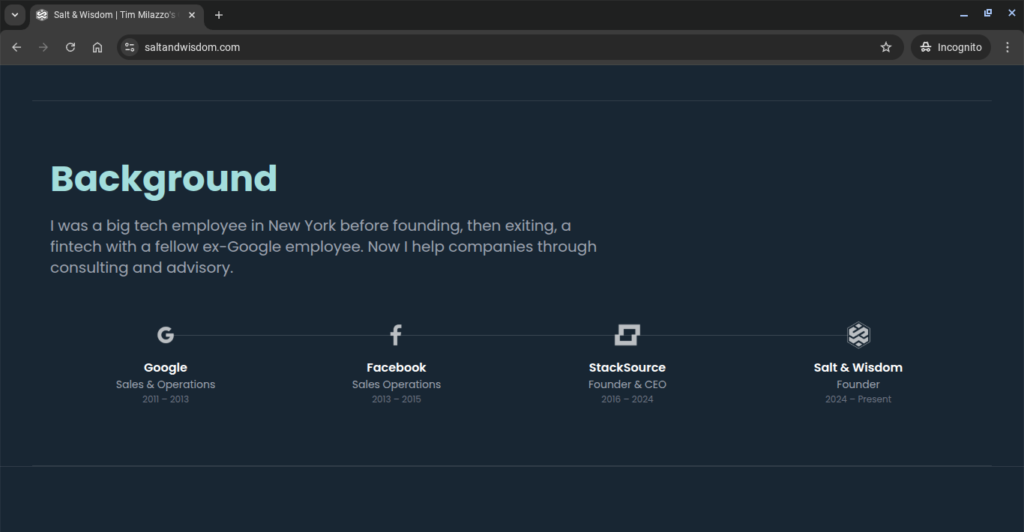
Task: Go back with the browser back arrow
Action: tap(16, 47)
